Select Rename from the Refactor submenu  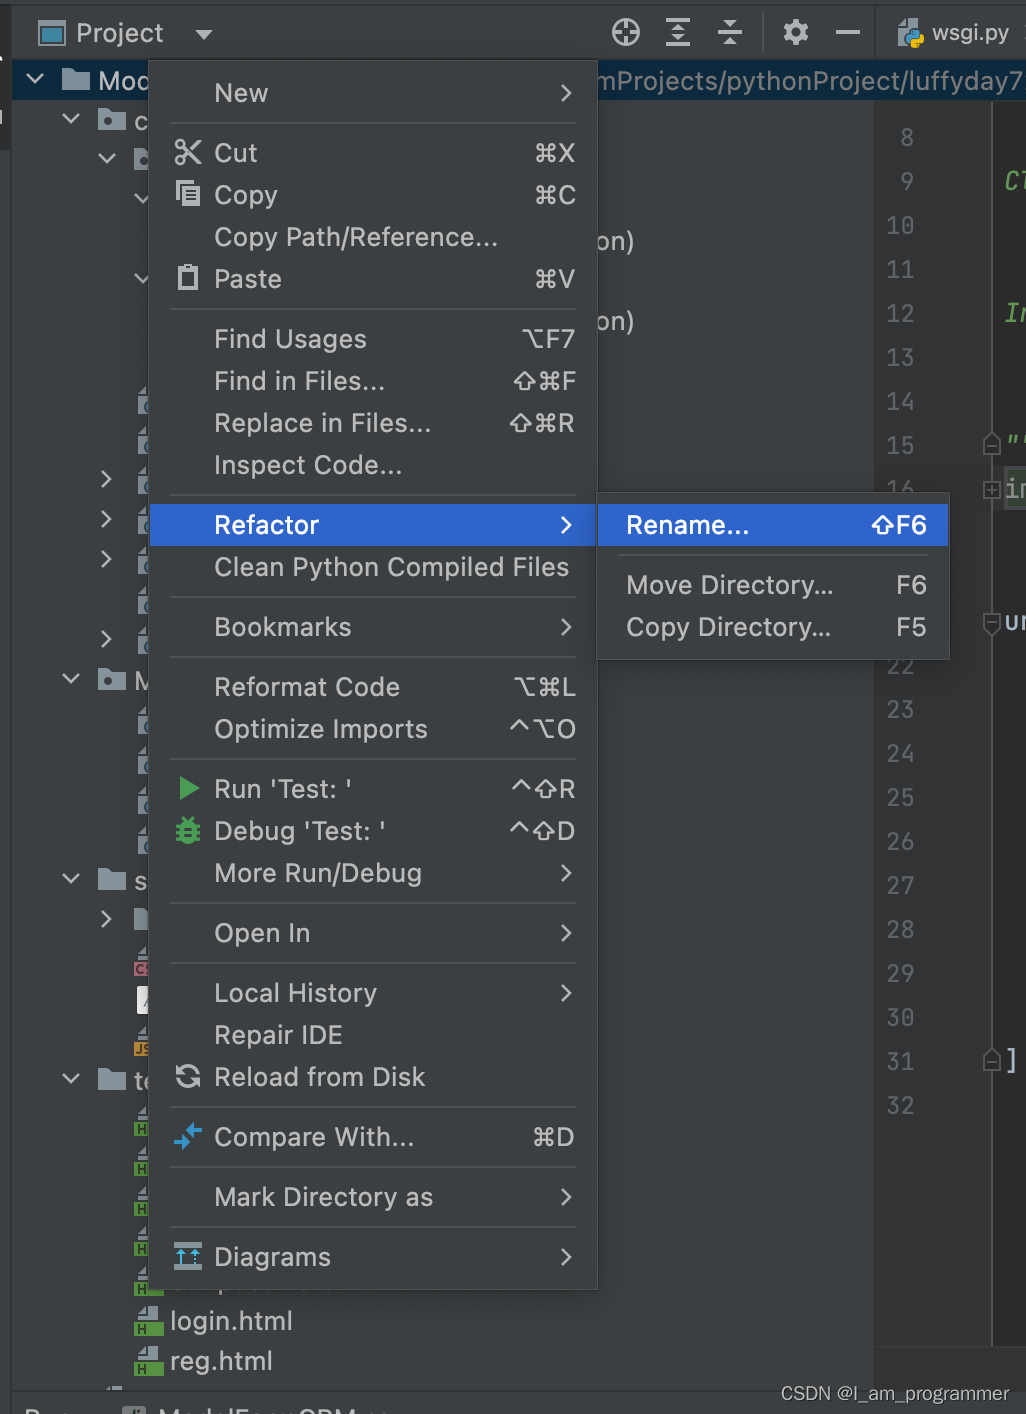pos(688,524)
